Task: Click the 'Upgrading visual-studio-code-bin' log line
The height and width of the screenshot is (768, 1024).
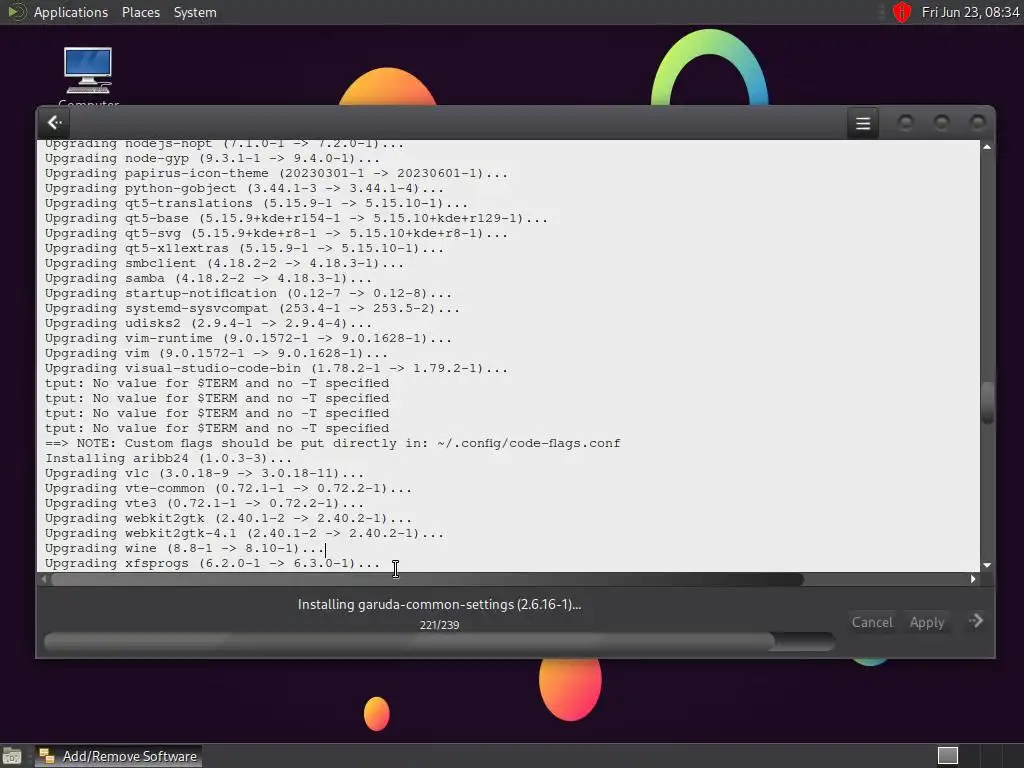Action: click(276, 368)
